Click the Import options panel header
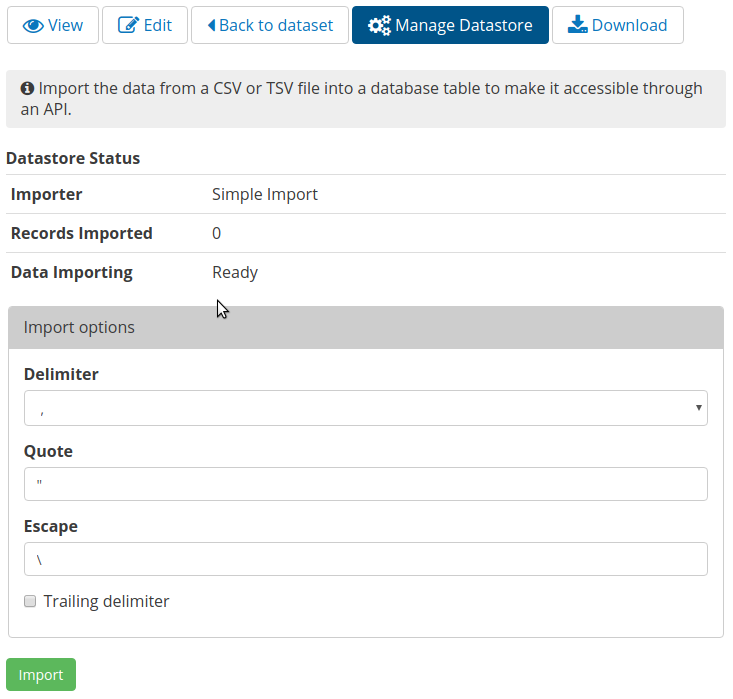 tap(365, 327)
